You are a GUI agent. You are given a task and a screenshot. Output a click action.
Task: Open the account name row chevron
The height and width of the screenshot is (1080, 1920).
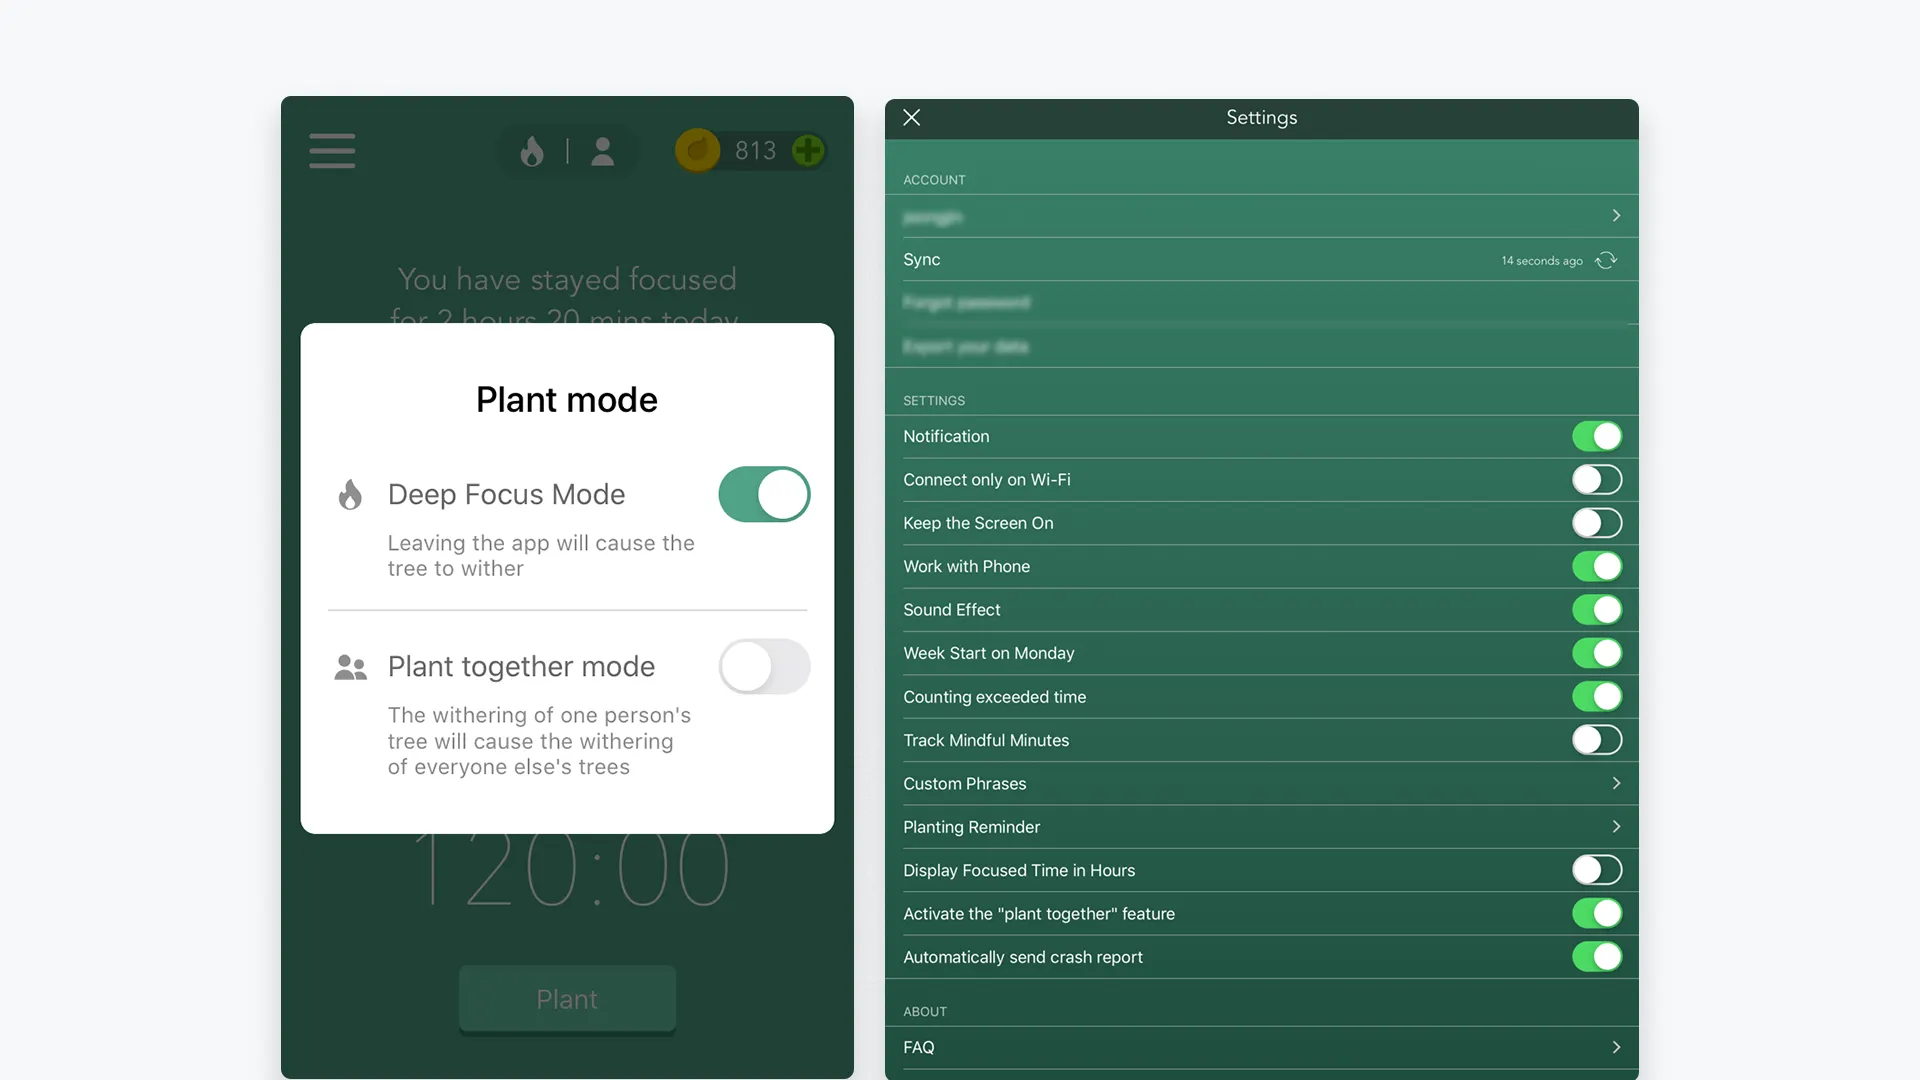pos(1616,216)
